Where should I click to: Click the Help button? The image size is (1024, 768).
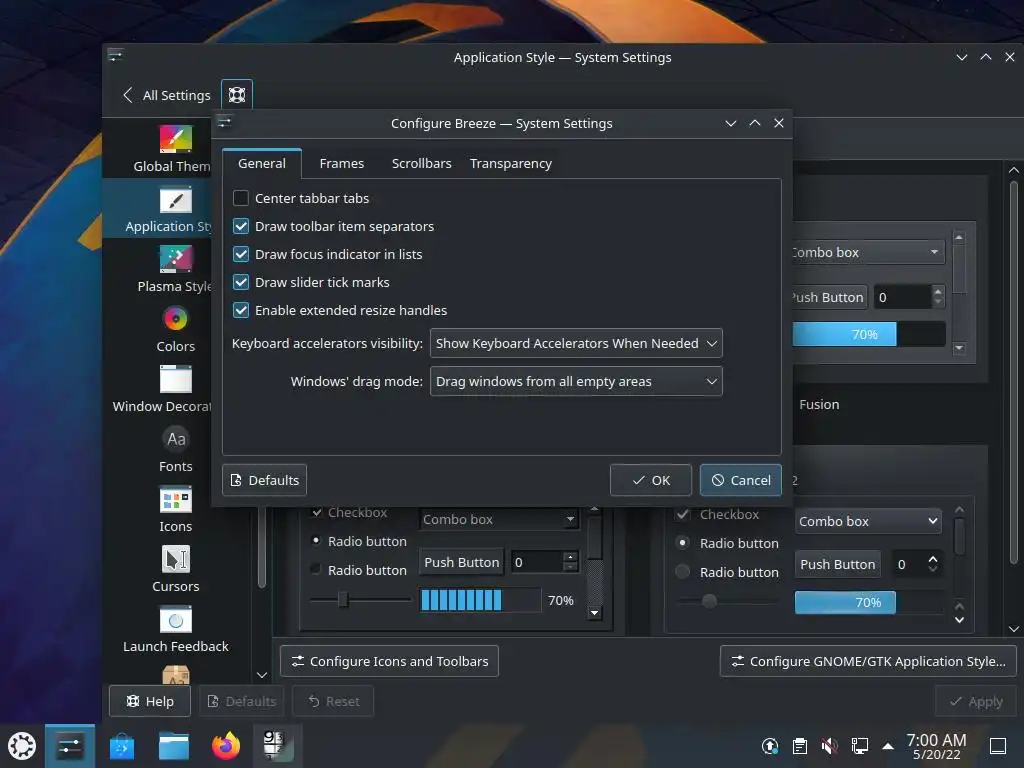coord(150,701)
